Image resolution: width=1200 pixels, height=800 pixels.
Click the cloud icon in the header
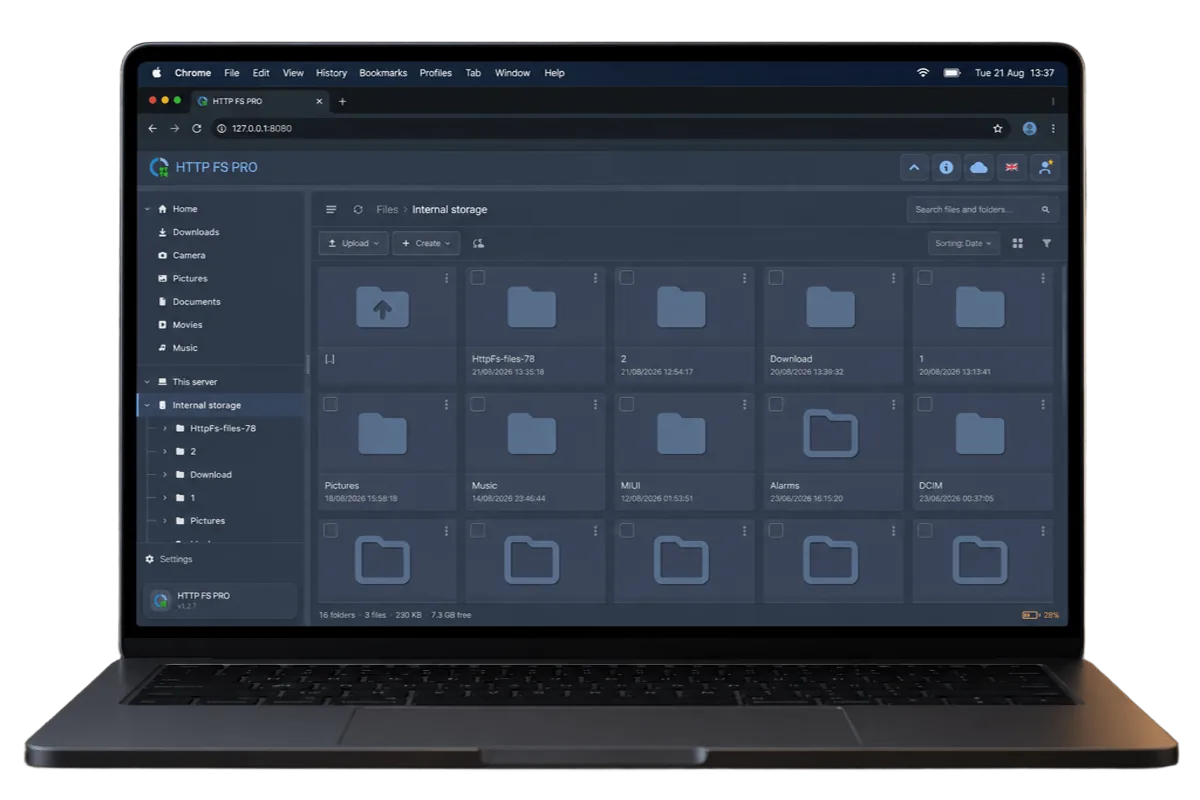[979, 168]
